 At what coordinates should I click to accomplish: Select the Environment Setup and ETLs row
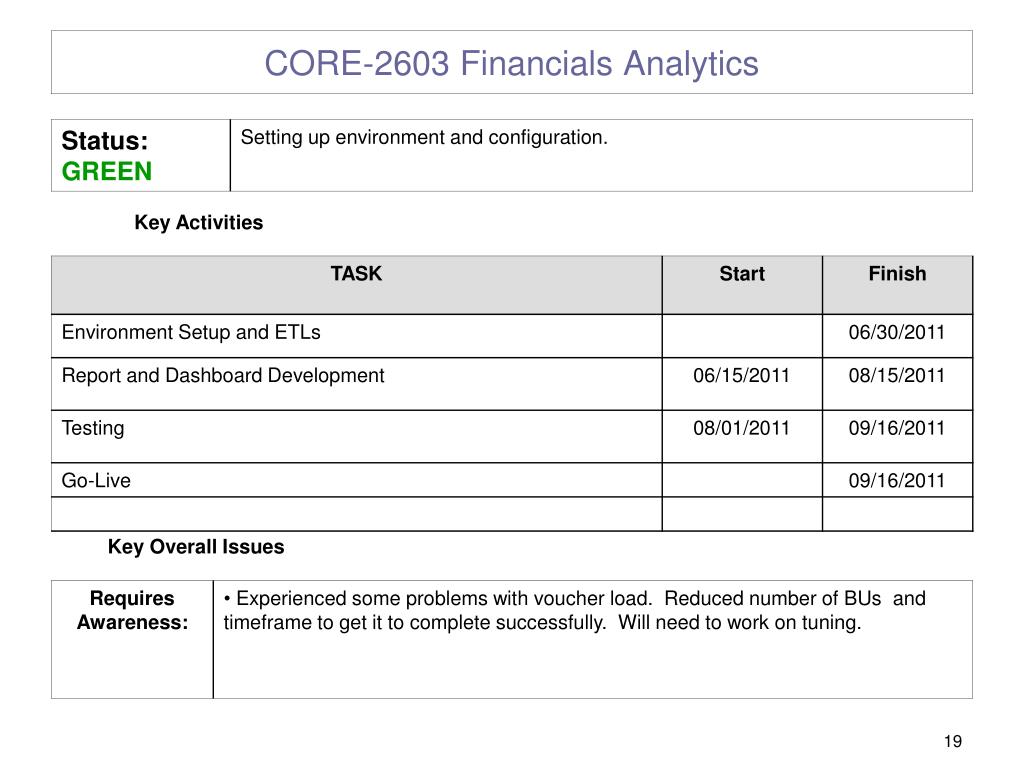tap(512, 336)
